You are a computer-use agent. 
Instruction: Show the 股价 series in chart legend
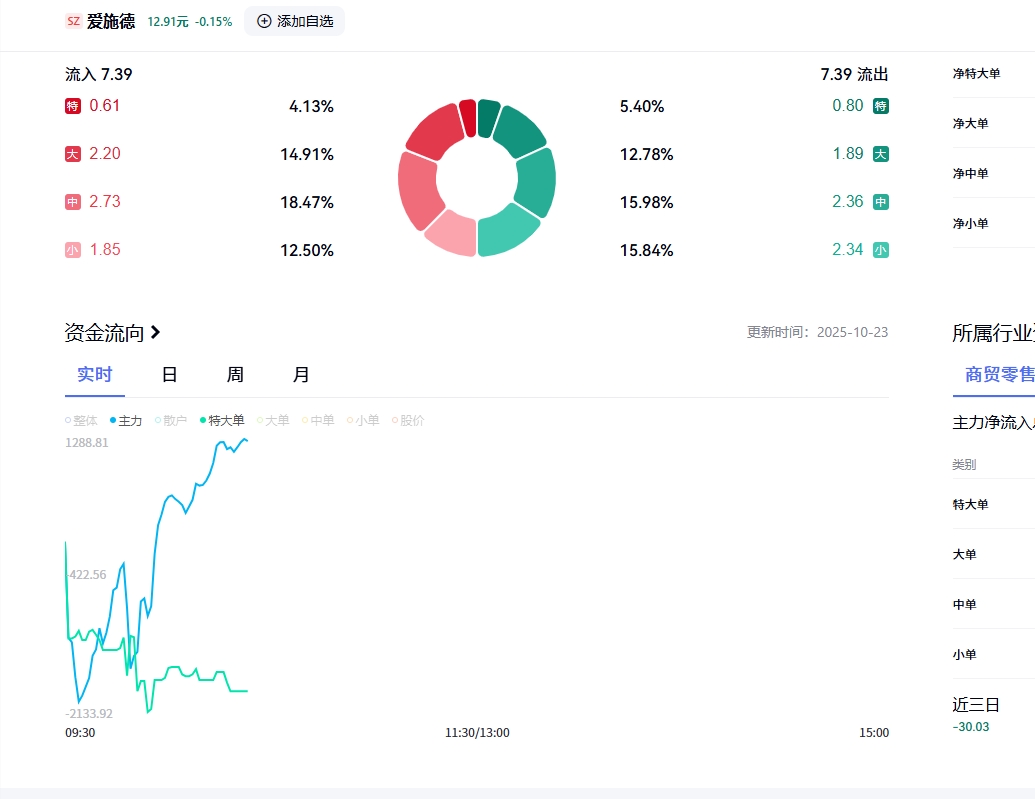408,421
